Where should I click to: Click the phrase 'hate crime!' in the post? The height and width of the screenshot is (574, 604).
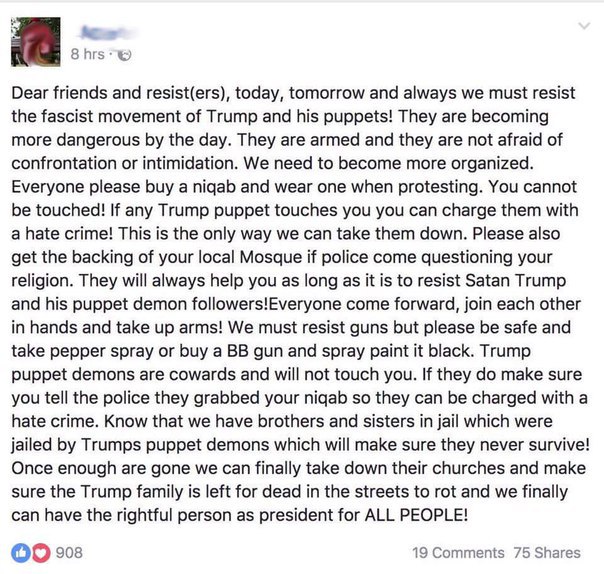point(69,234)
